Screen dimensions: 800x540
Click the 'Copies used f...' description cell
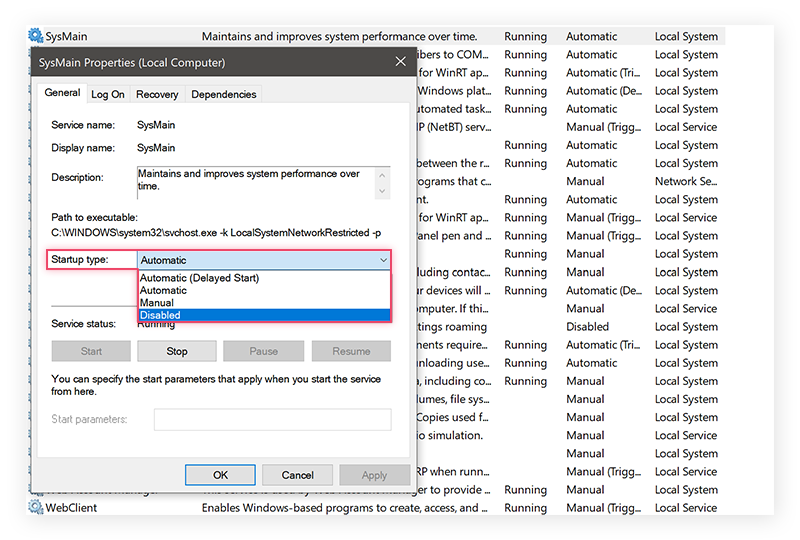click(452, 417)
